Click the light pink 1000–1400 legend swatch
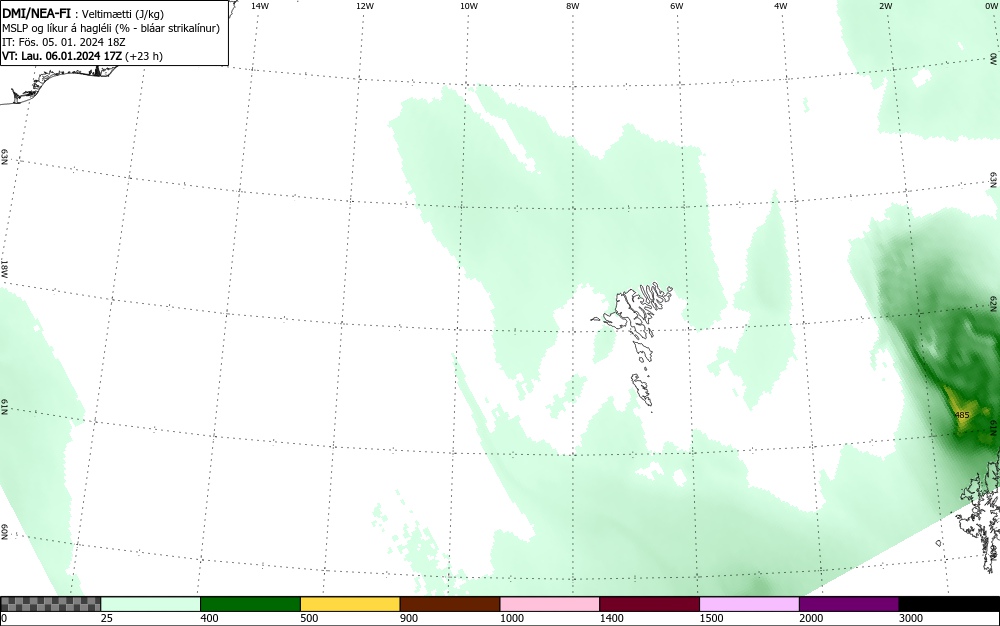Image resolution: width=1000 pixels, height=626 pixels. click(550, 604)
